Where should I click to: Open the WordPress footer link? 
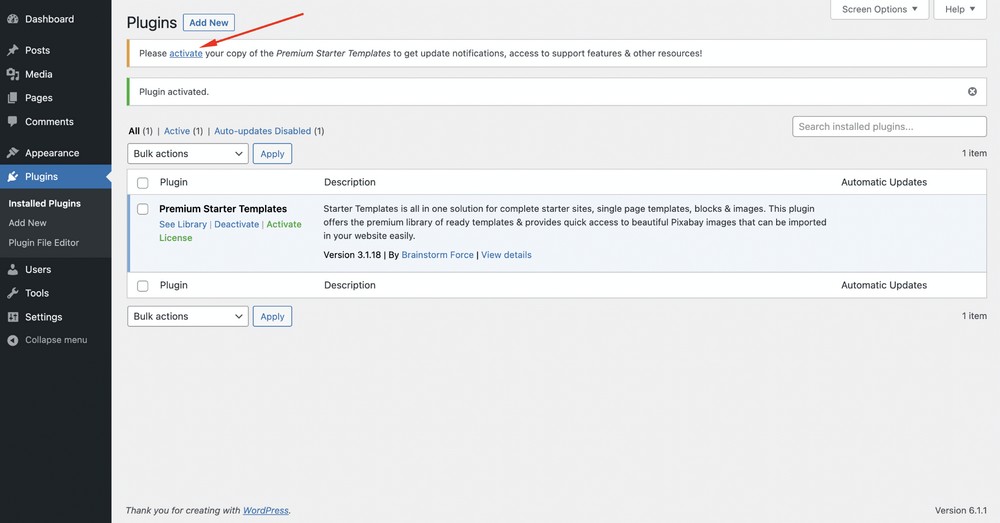266,510
